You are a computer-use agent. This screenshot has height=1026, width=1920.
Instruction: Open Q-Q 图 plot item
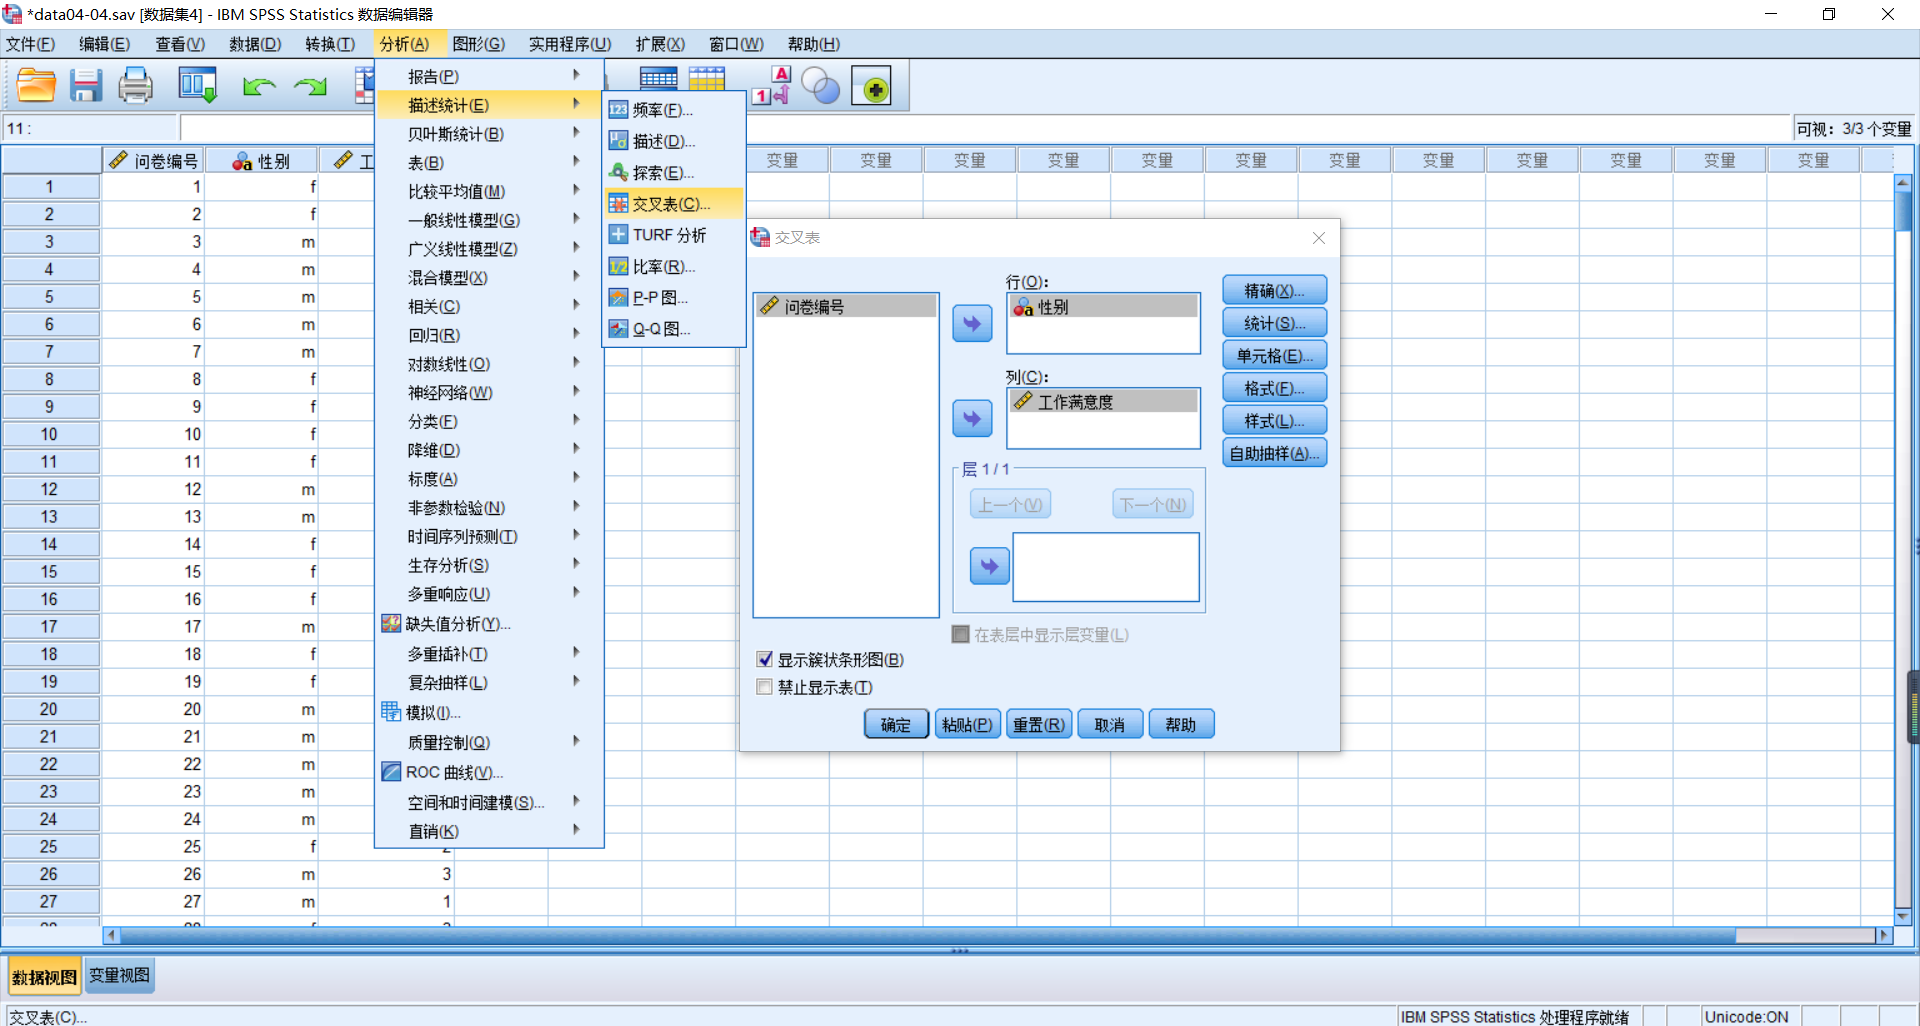674,329
